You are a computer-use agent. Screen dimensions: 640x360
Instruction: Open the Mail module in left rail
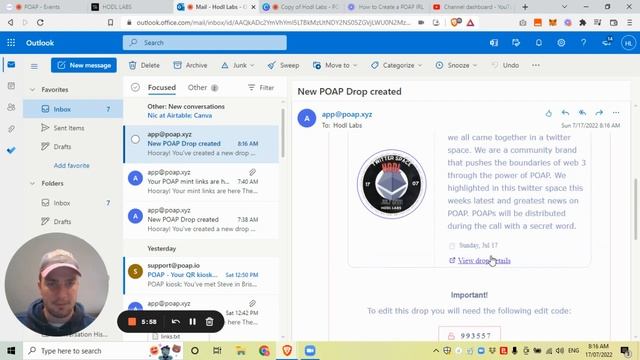[11, 64]
